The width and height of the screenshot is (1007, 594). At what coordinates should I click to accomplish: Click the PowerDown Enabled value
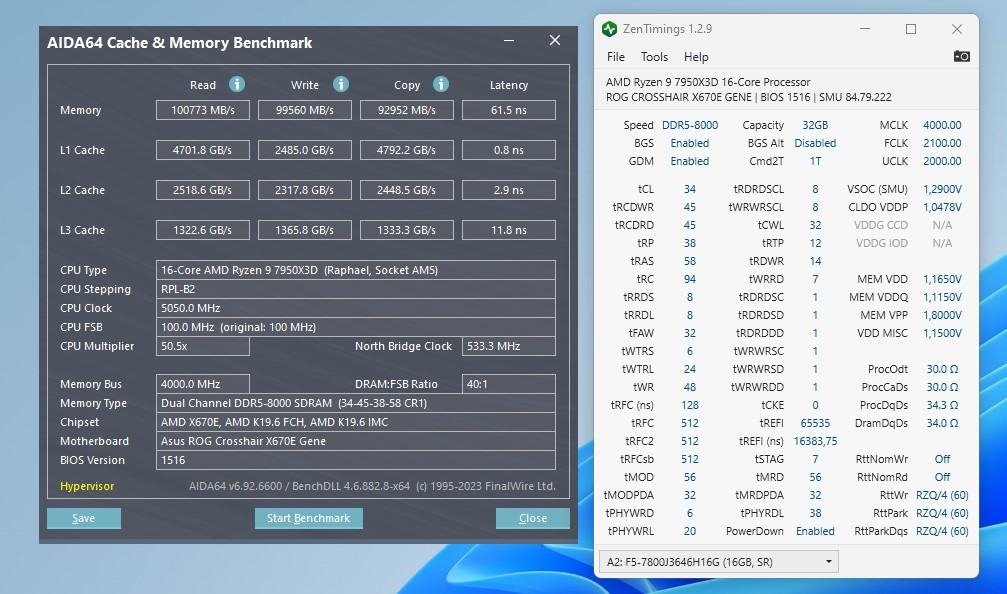(x=815, y=531)
